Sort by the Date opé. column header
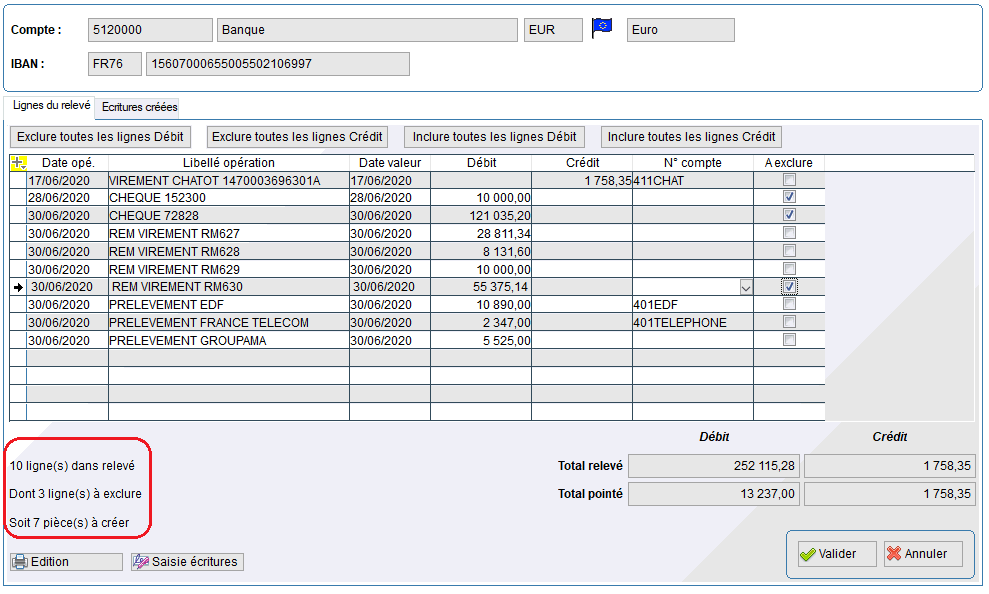The image size is (989, 594). coord(68,163)
